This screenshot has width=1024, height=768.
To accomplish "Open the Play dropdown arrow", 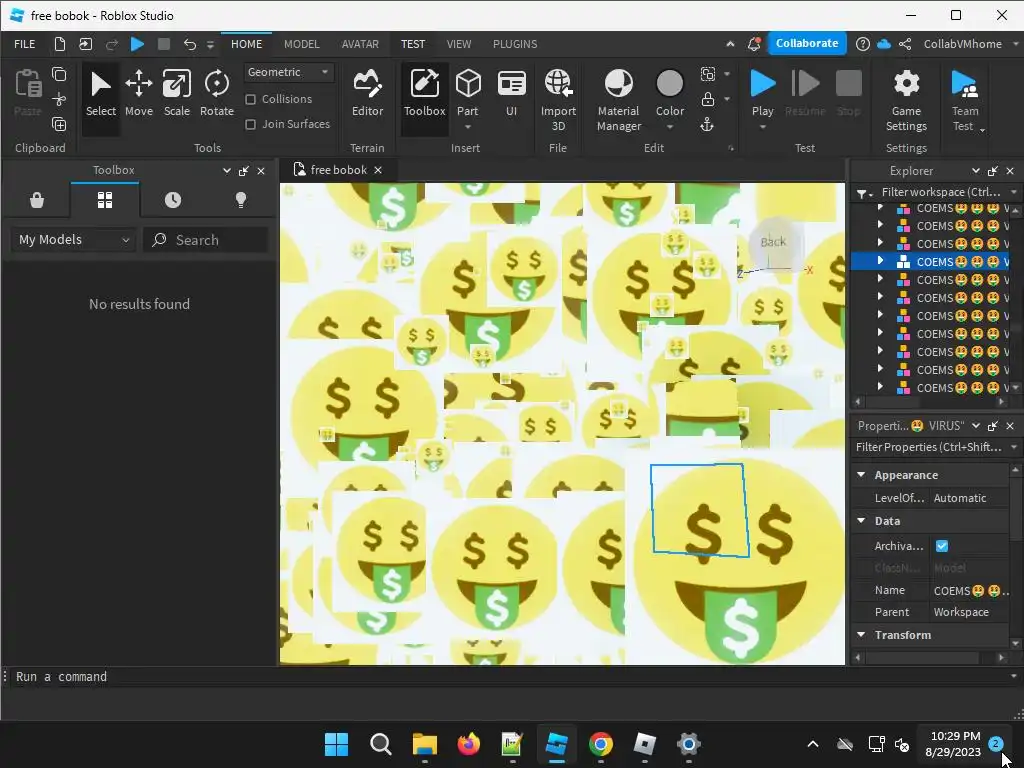I will click(x=762, y=127).
